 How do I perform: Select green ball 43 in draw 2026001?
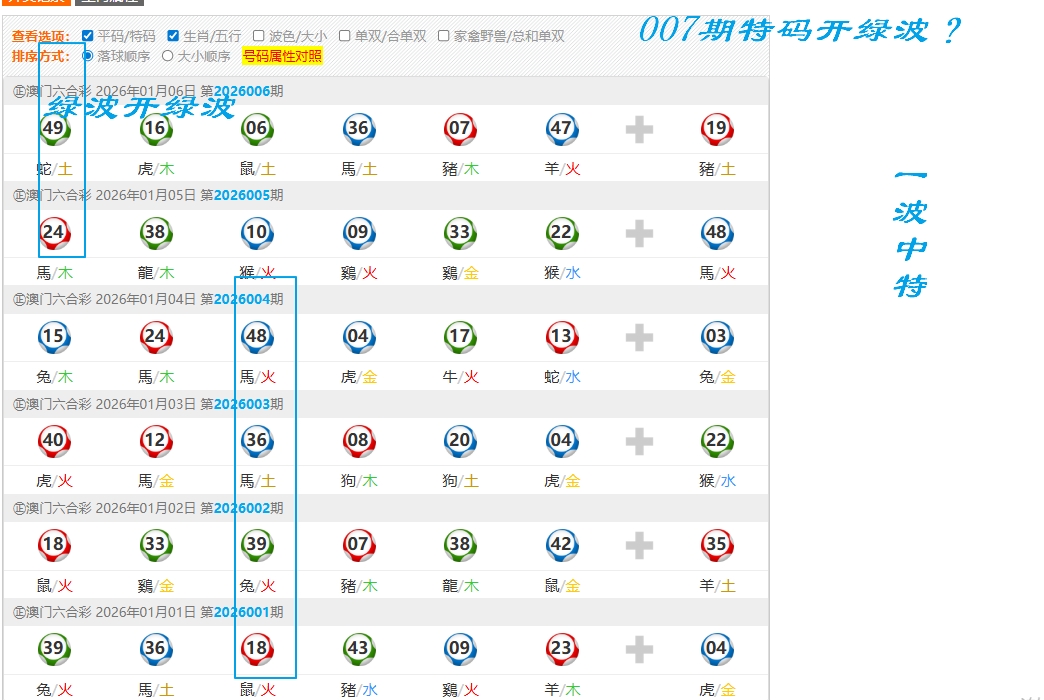[x=358, y=649]
